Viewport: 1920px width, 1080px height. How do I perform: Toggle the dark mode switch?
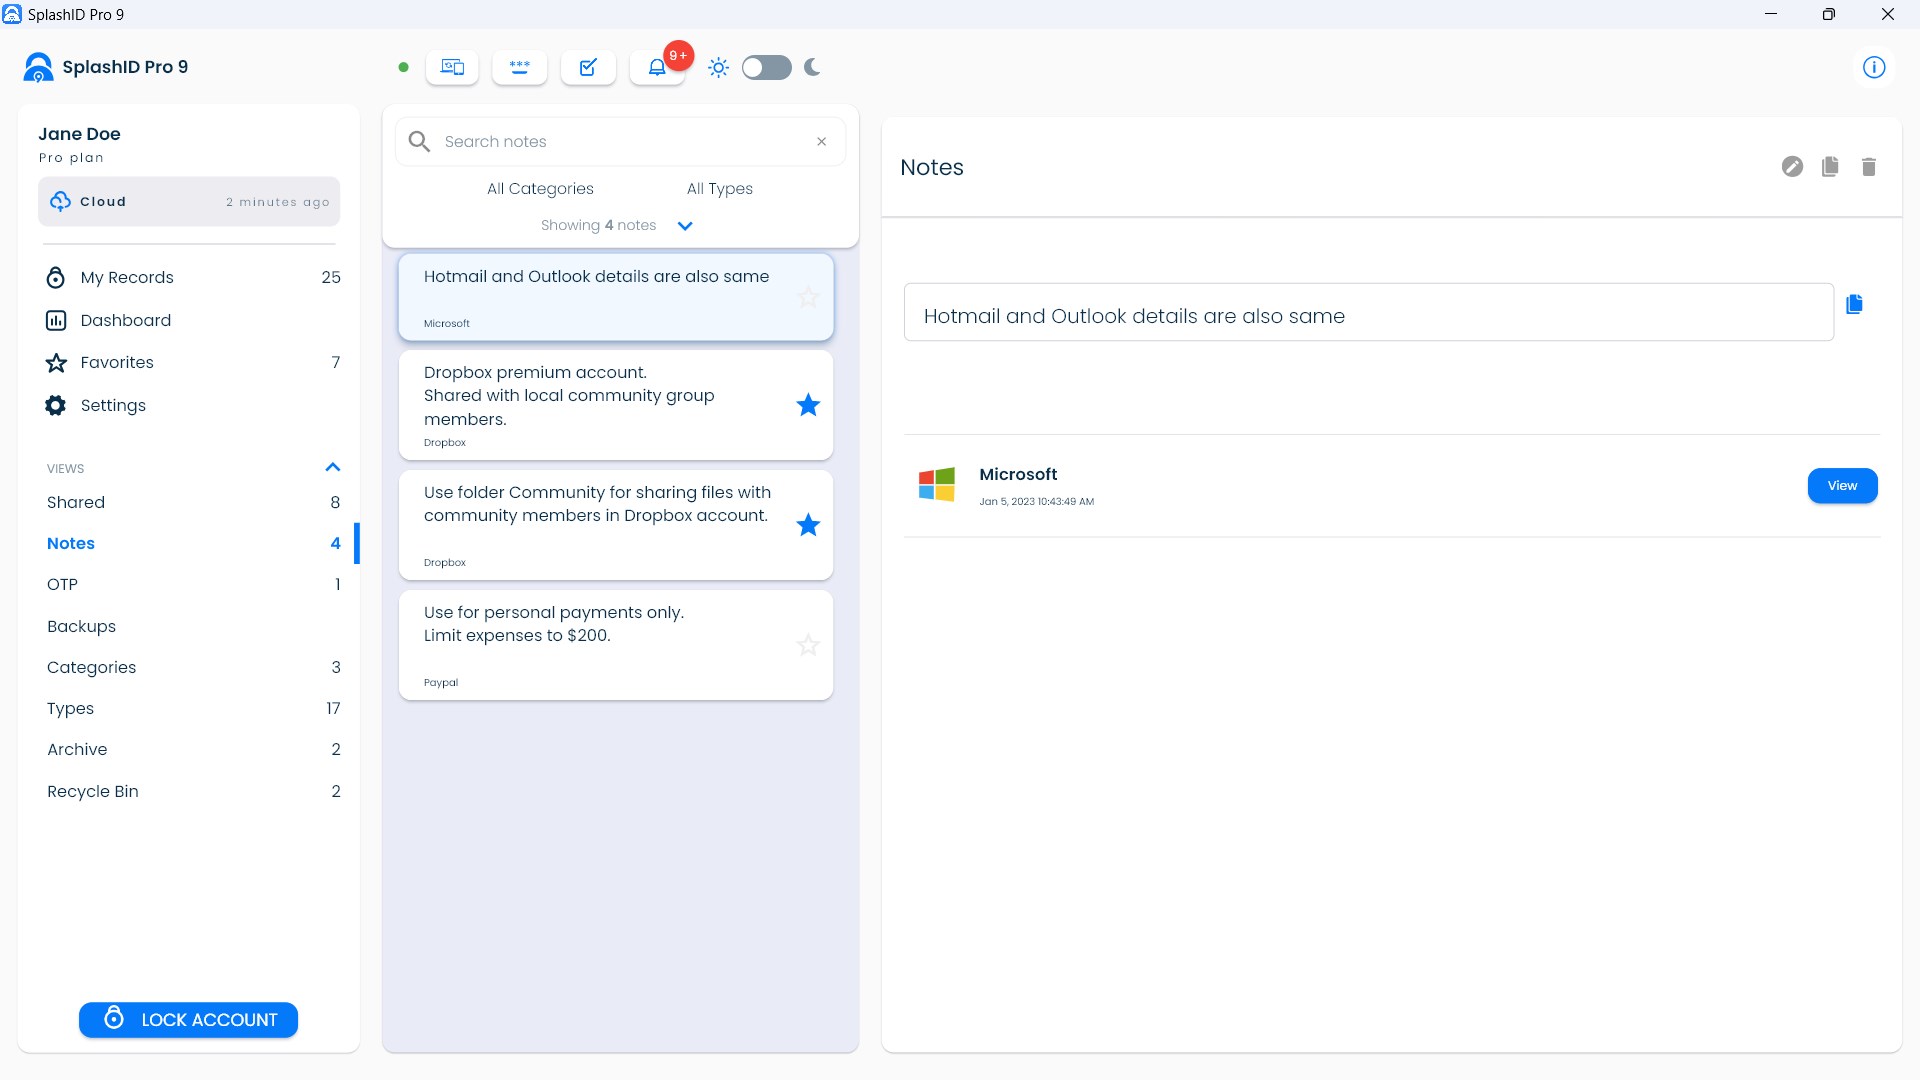click(766, 67)
